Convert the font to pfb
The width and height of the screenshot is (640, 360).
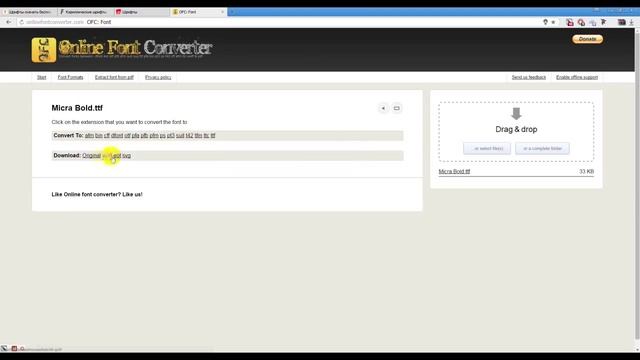[x=144, y=136]
